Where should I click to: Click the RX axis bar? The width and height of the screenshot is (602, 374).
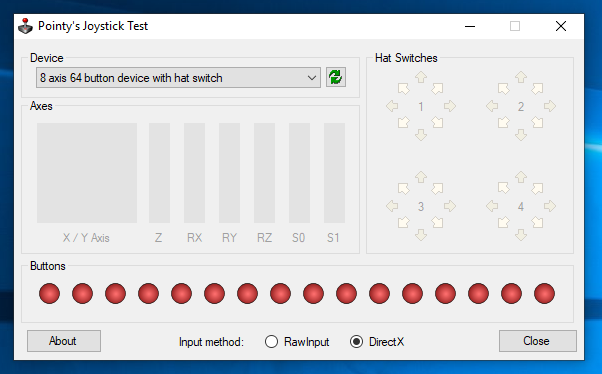click(x=194, y=173)
